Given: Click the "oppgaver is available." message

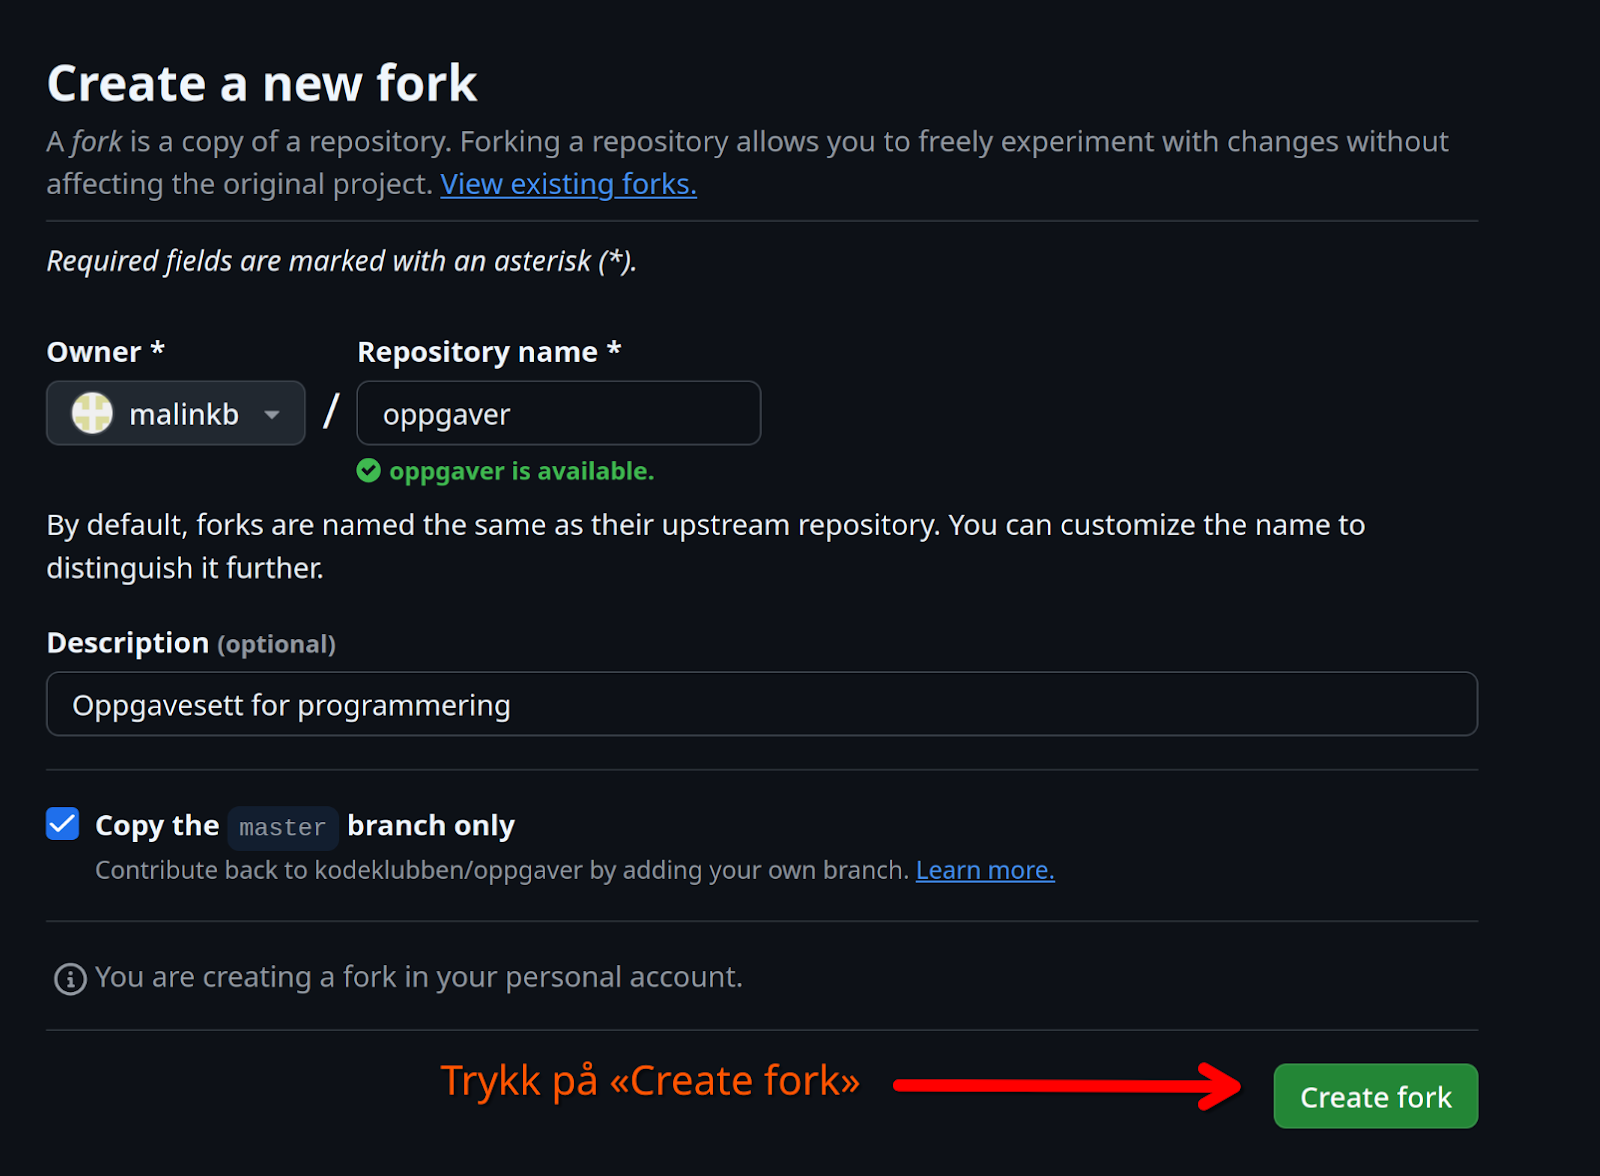Looking at the screenshot, I should pos(521,471).
